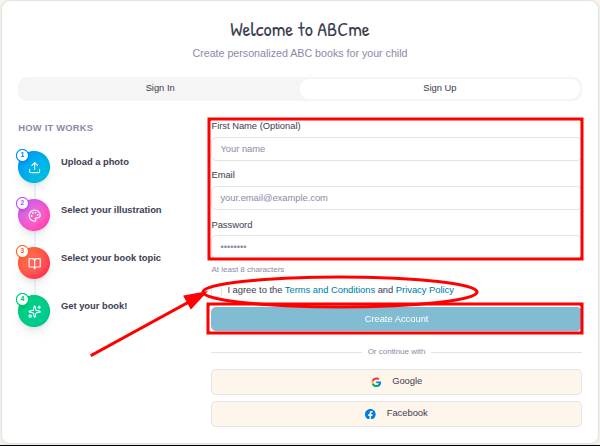
Task: Switch to the Sign In tab
Action: (160, 88)
